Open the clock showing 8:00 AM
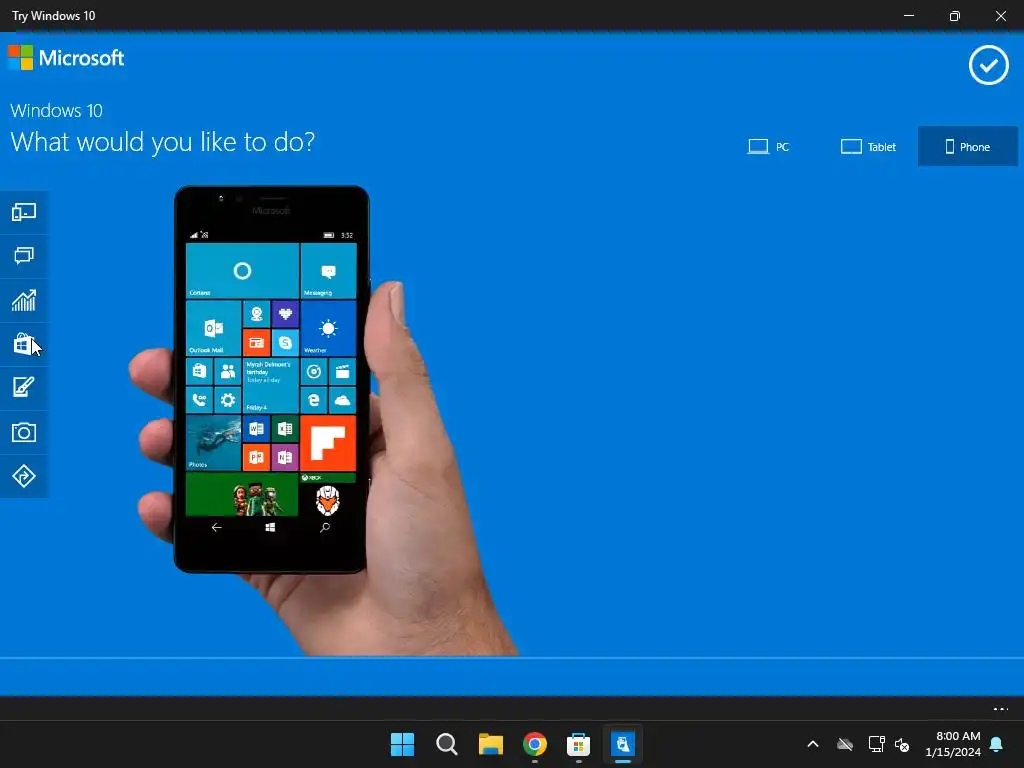The image size is (1024, 768). [953, 744]
